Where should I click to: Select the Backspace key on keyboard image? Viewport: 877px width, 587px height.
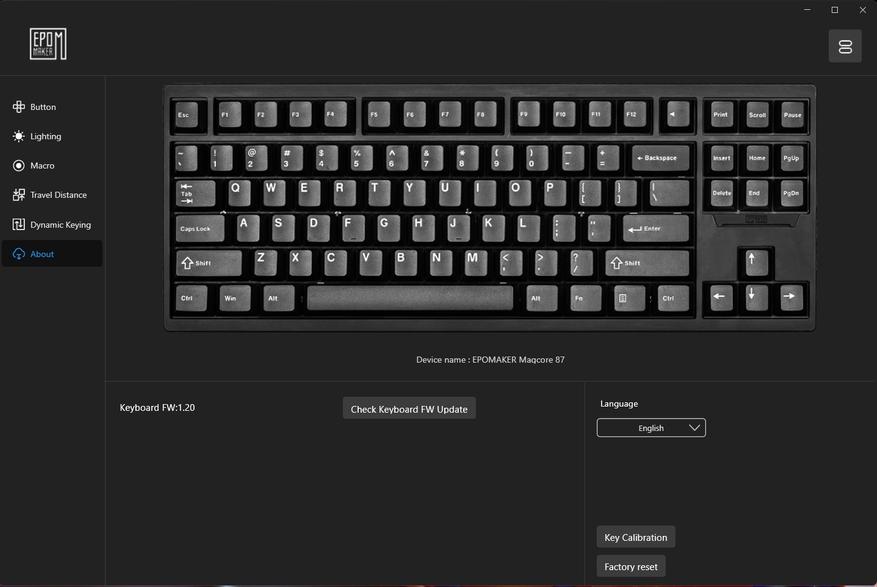click(x=660, y=159)
